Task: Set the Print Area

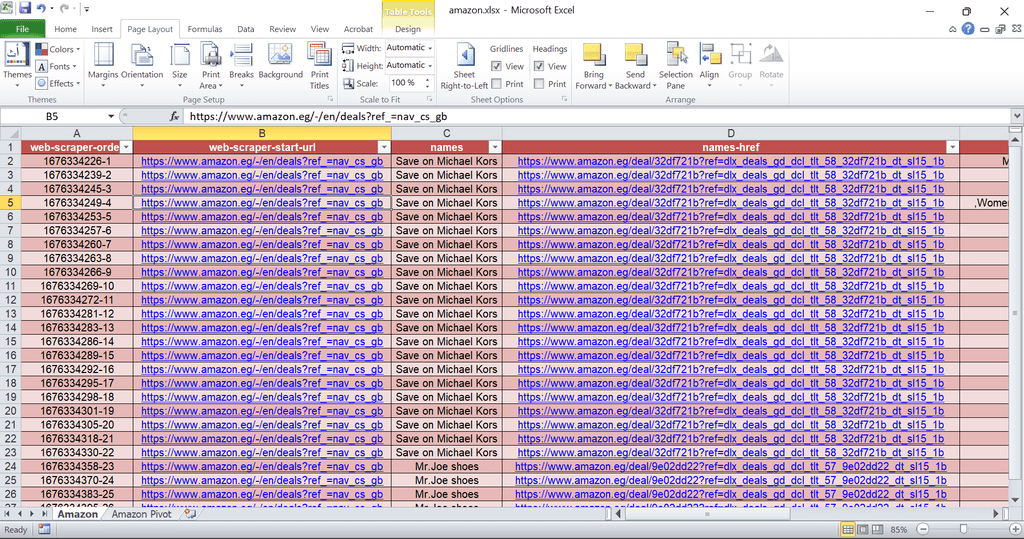Action: pyautogui.click(x=211, y=65)
